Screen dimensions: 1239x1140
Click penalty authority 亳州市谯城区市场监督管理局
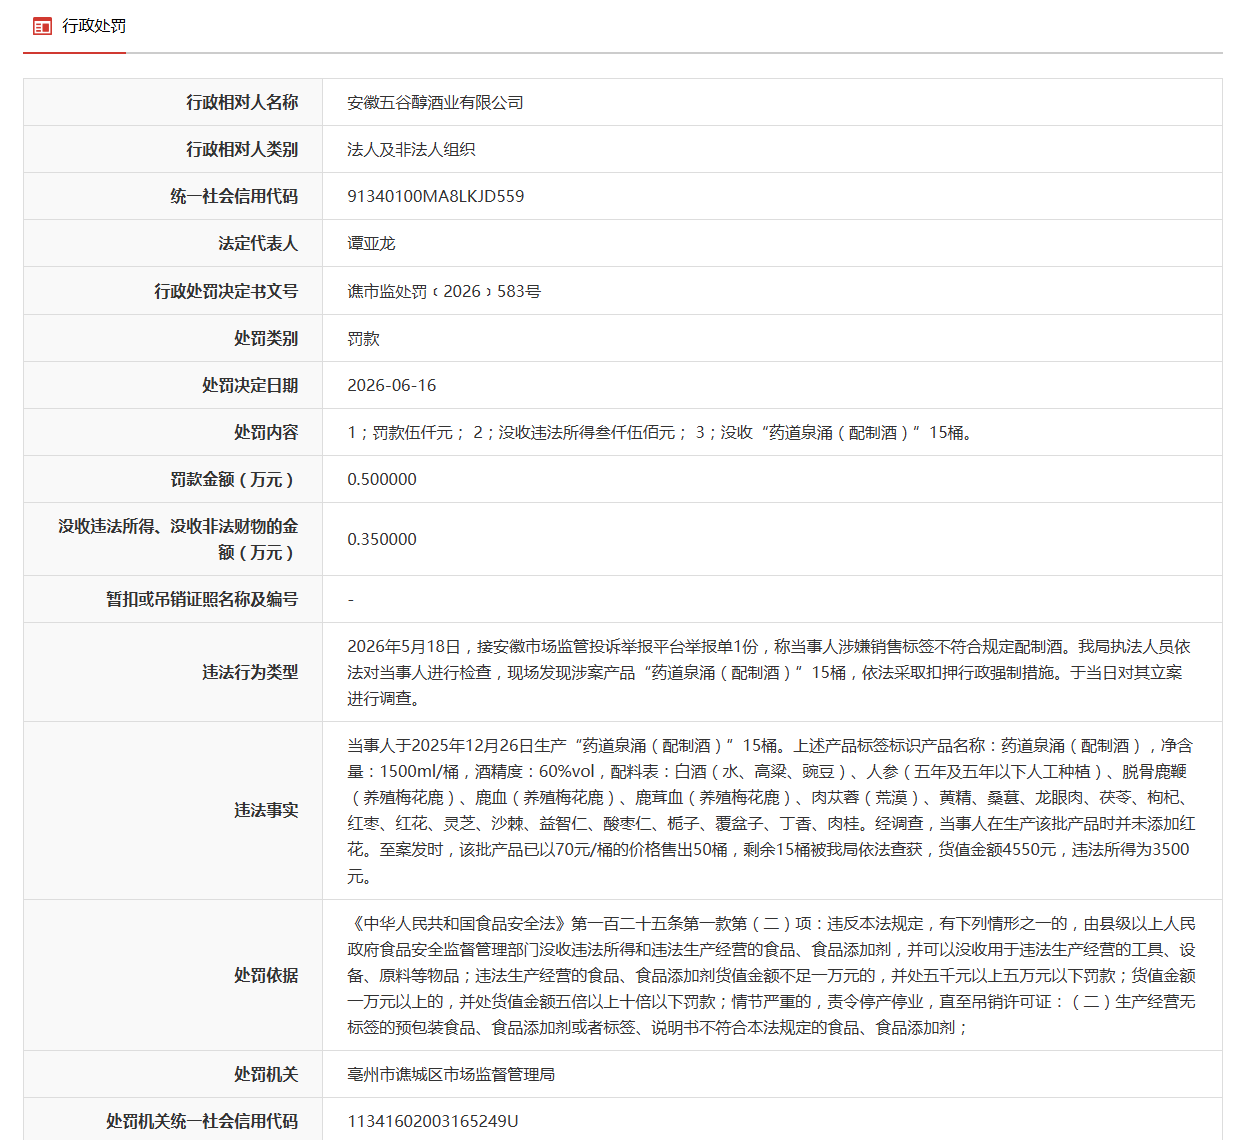pyautogui.click(x=451, y=1074)
